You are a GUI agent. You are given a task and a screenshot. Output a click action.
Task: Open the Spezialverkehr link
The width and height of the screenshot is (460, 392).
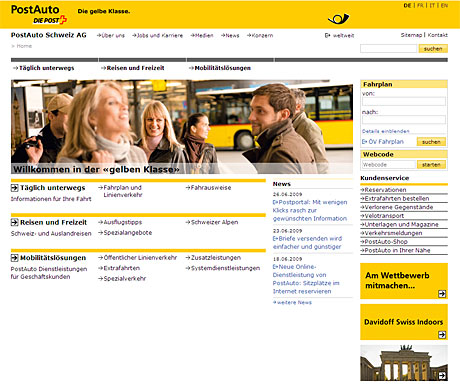(122, 279)
